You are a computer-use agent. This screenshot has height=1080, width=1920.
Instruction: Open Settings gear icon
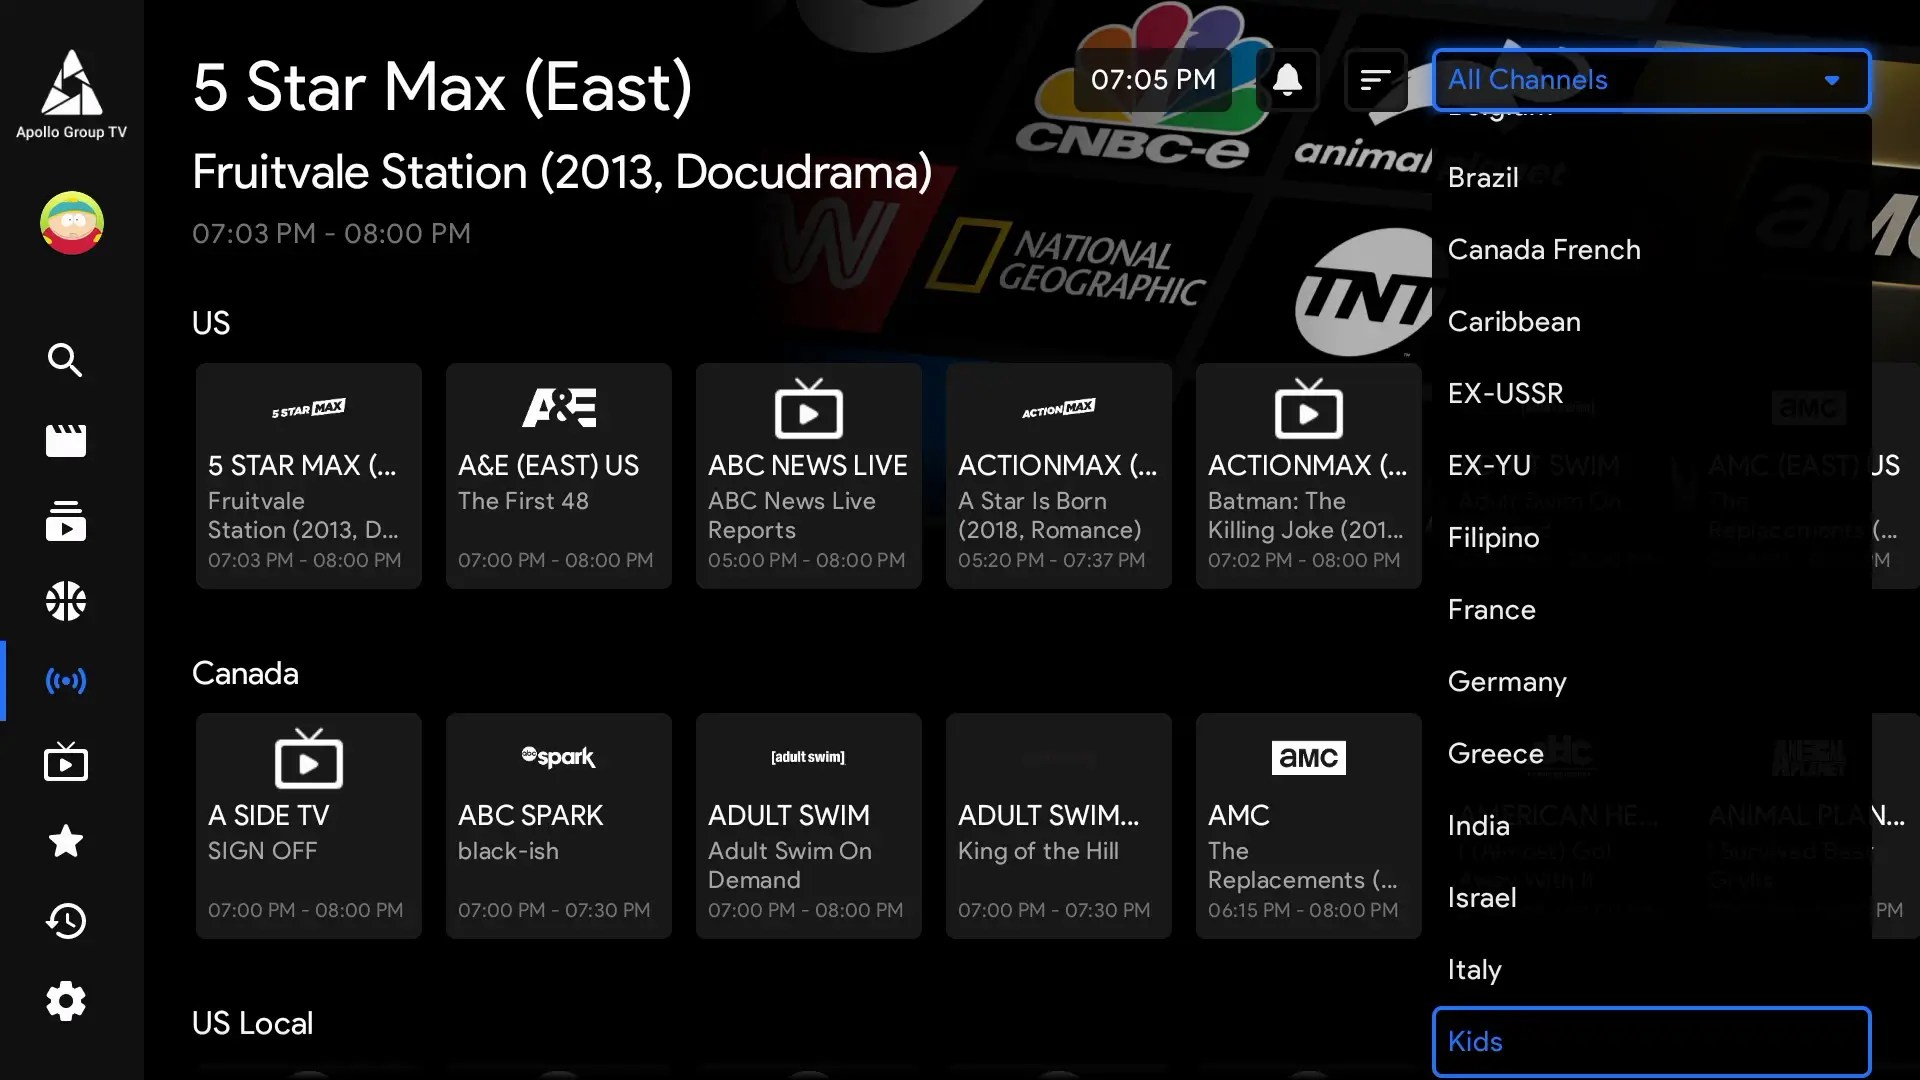tap(65, 1001)
